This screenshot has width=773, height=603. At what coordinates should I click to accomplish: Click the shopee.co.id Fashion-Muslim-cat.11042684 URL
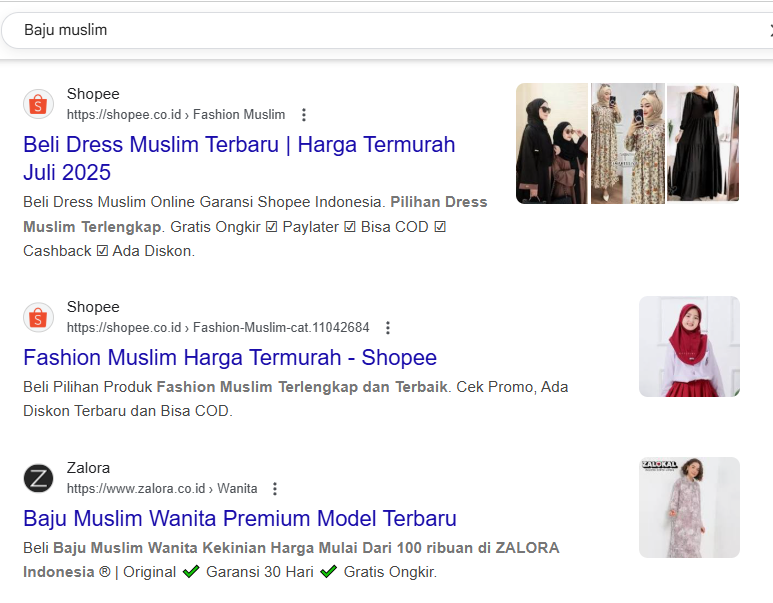click(x=218, y=327)
